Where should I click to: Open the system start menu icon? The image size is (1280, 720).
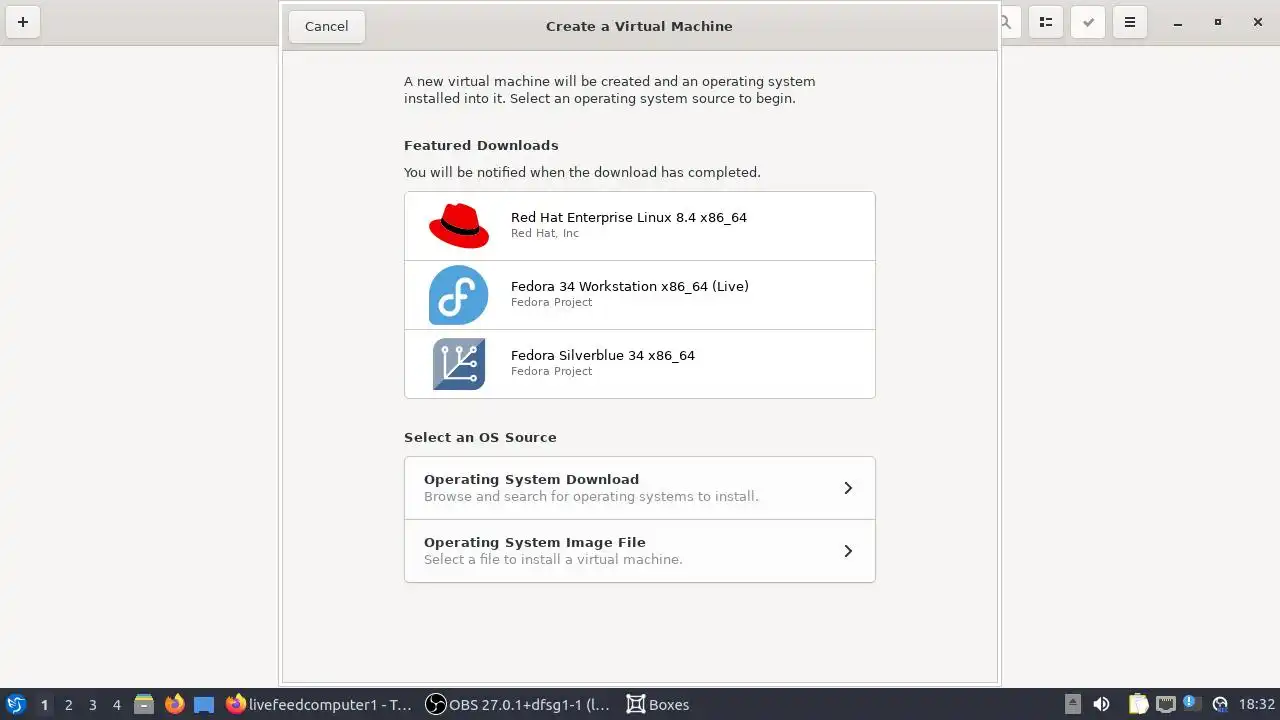(x=16, y=704)
